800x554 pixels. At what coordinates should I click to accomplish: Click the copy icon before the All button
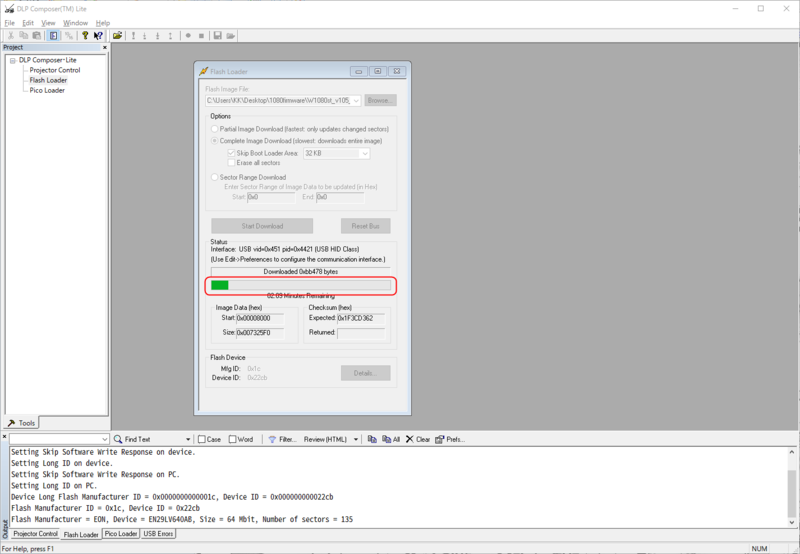[372, 439]
